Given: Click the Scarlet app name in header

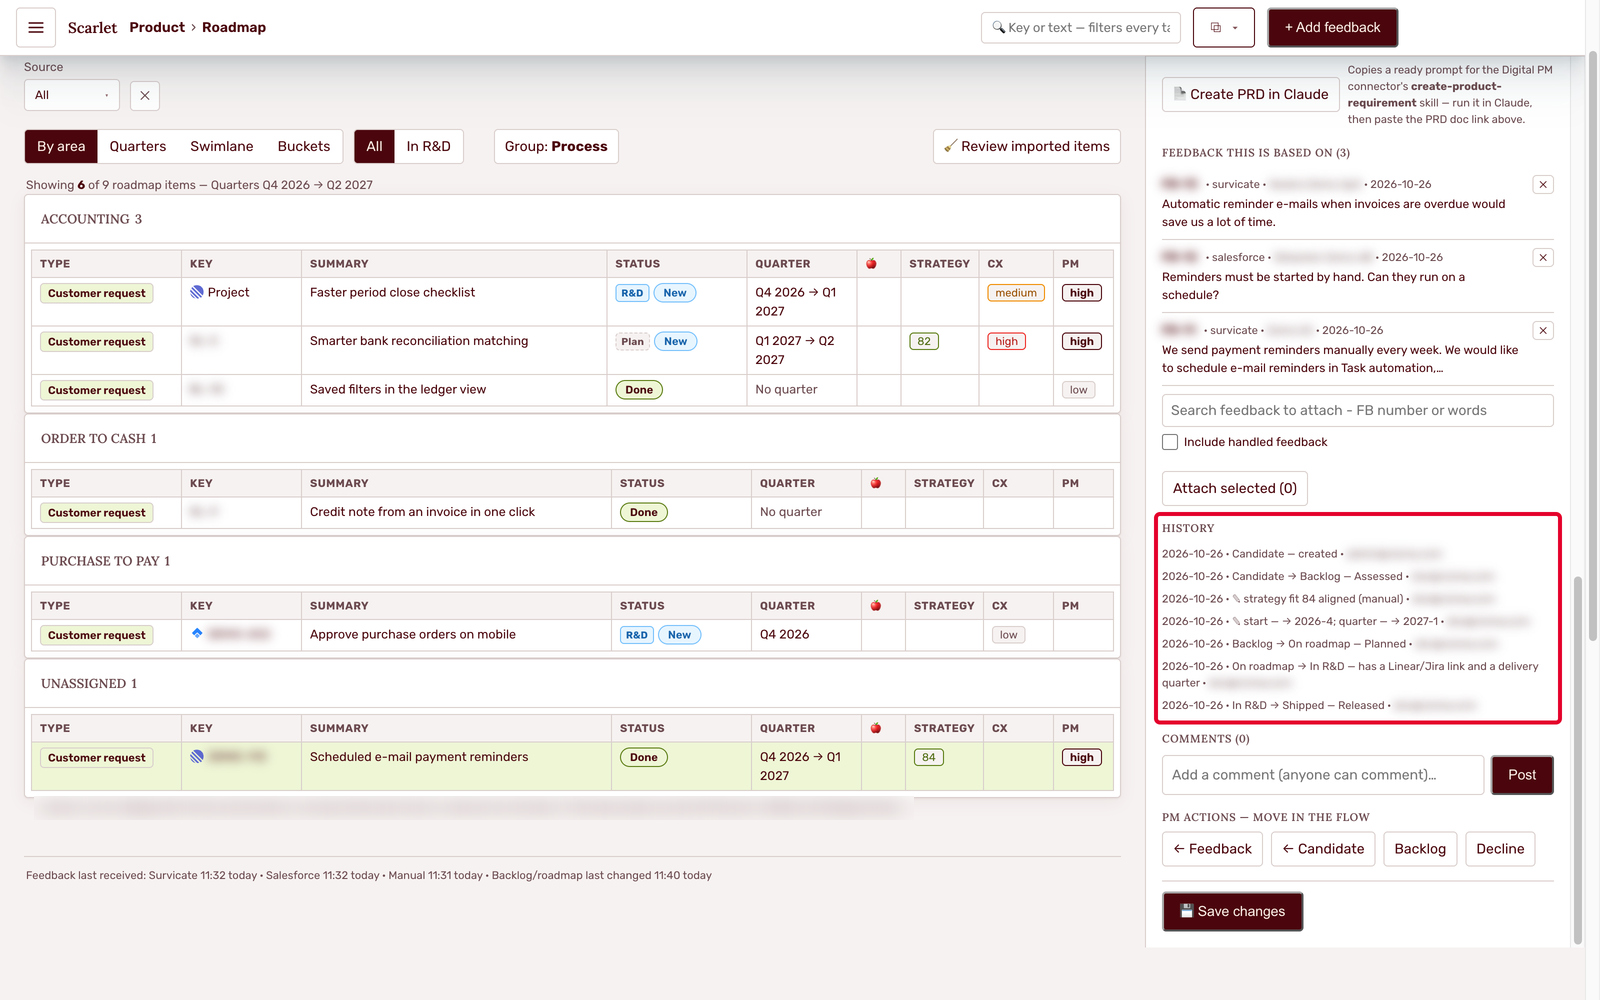Looking at the screenshot, I should 92,28.
